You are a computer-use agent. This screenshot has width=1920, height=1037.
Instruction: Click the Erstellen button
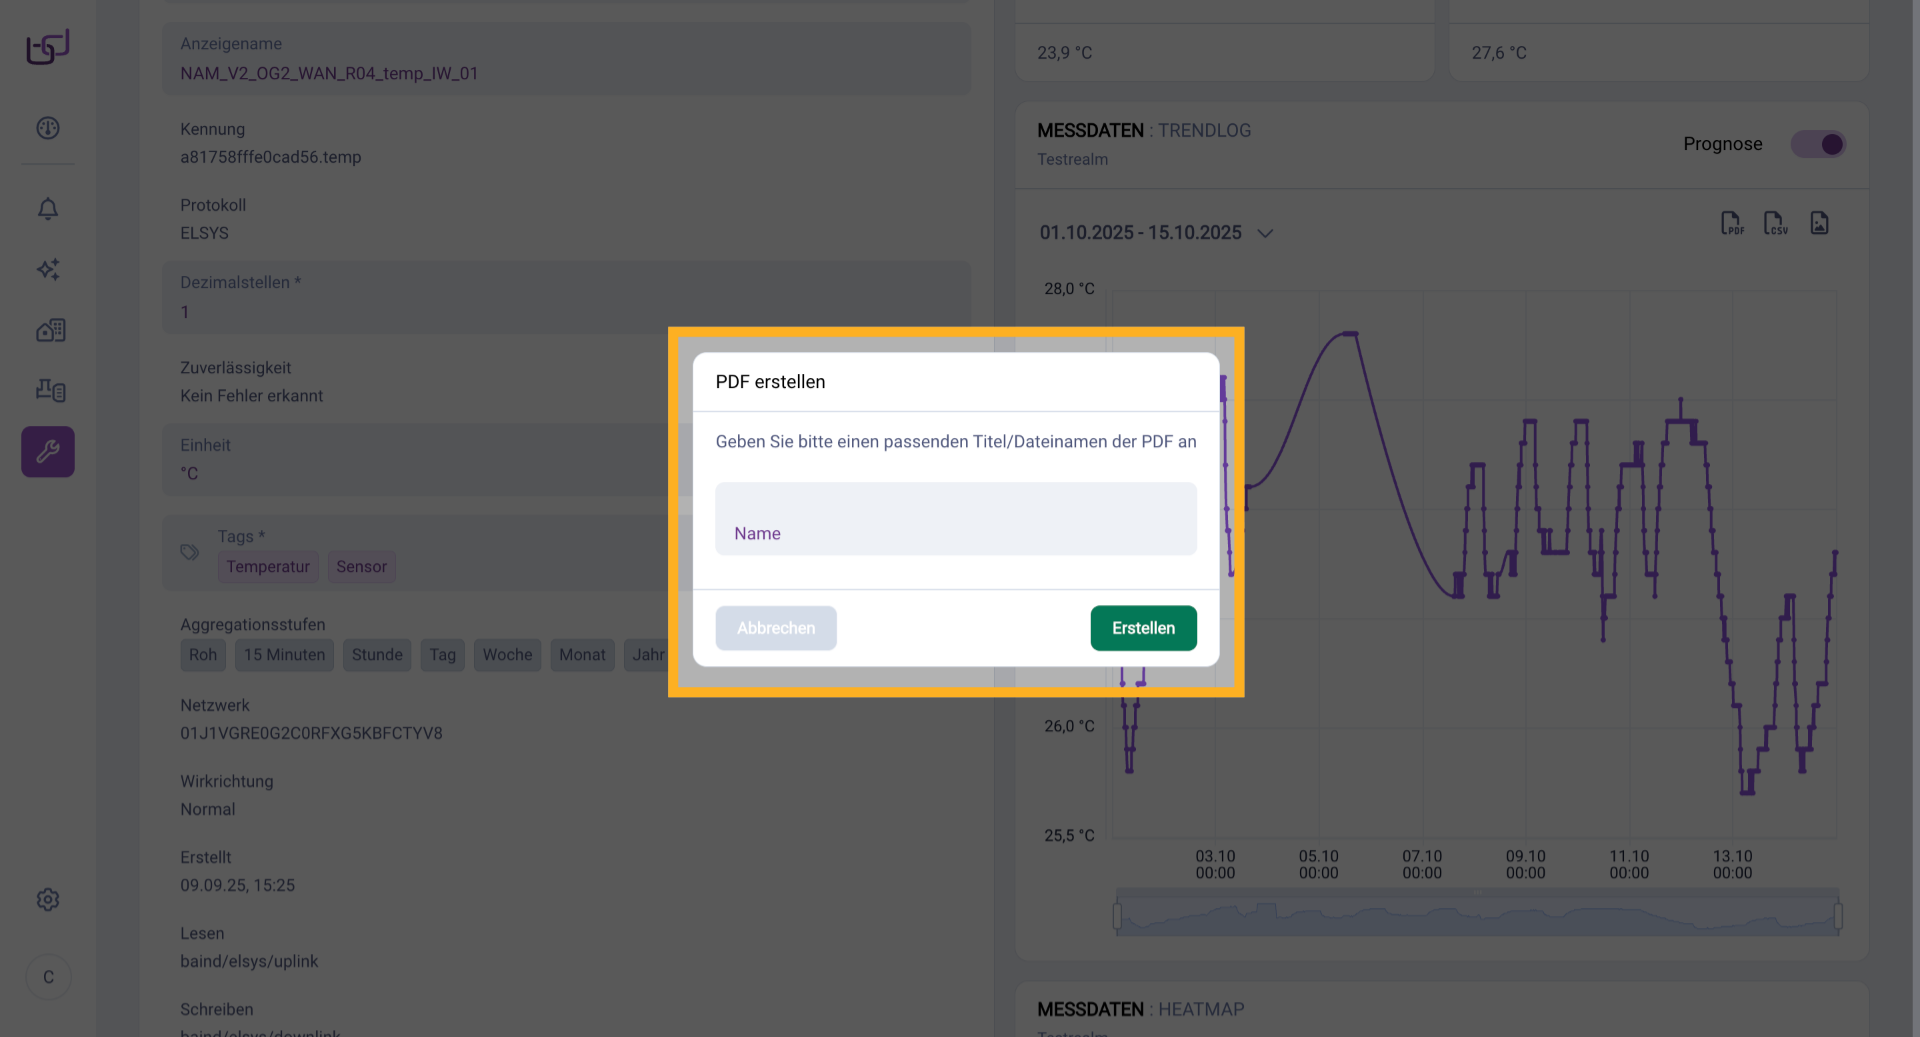point(1143,628)
